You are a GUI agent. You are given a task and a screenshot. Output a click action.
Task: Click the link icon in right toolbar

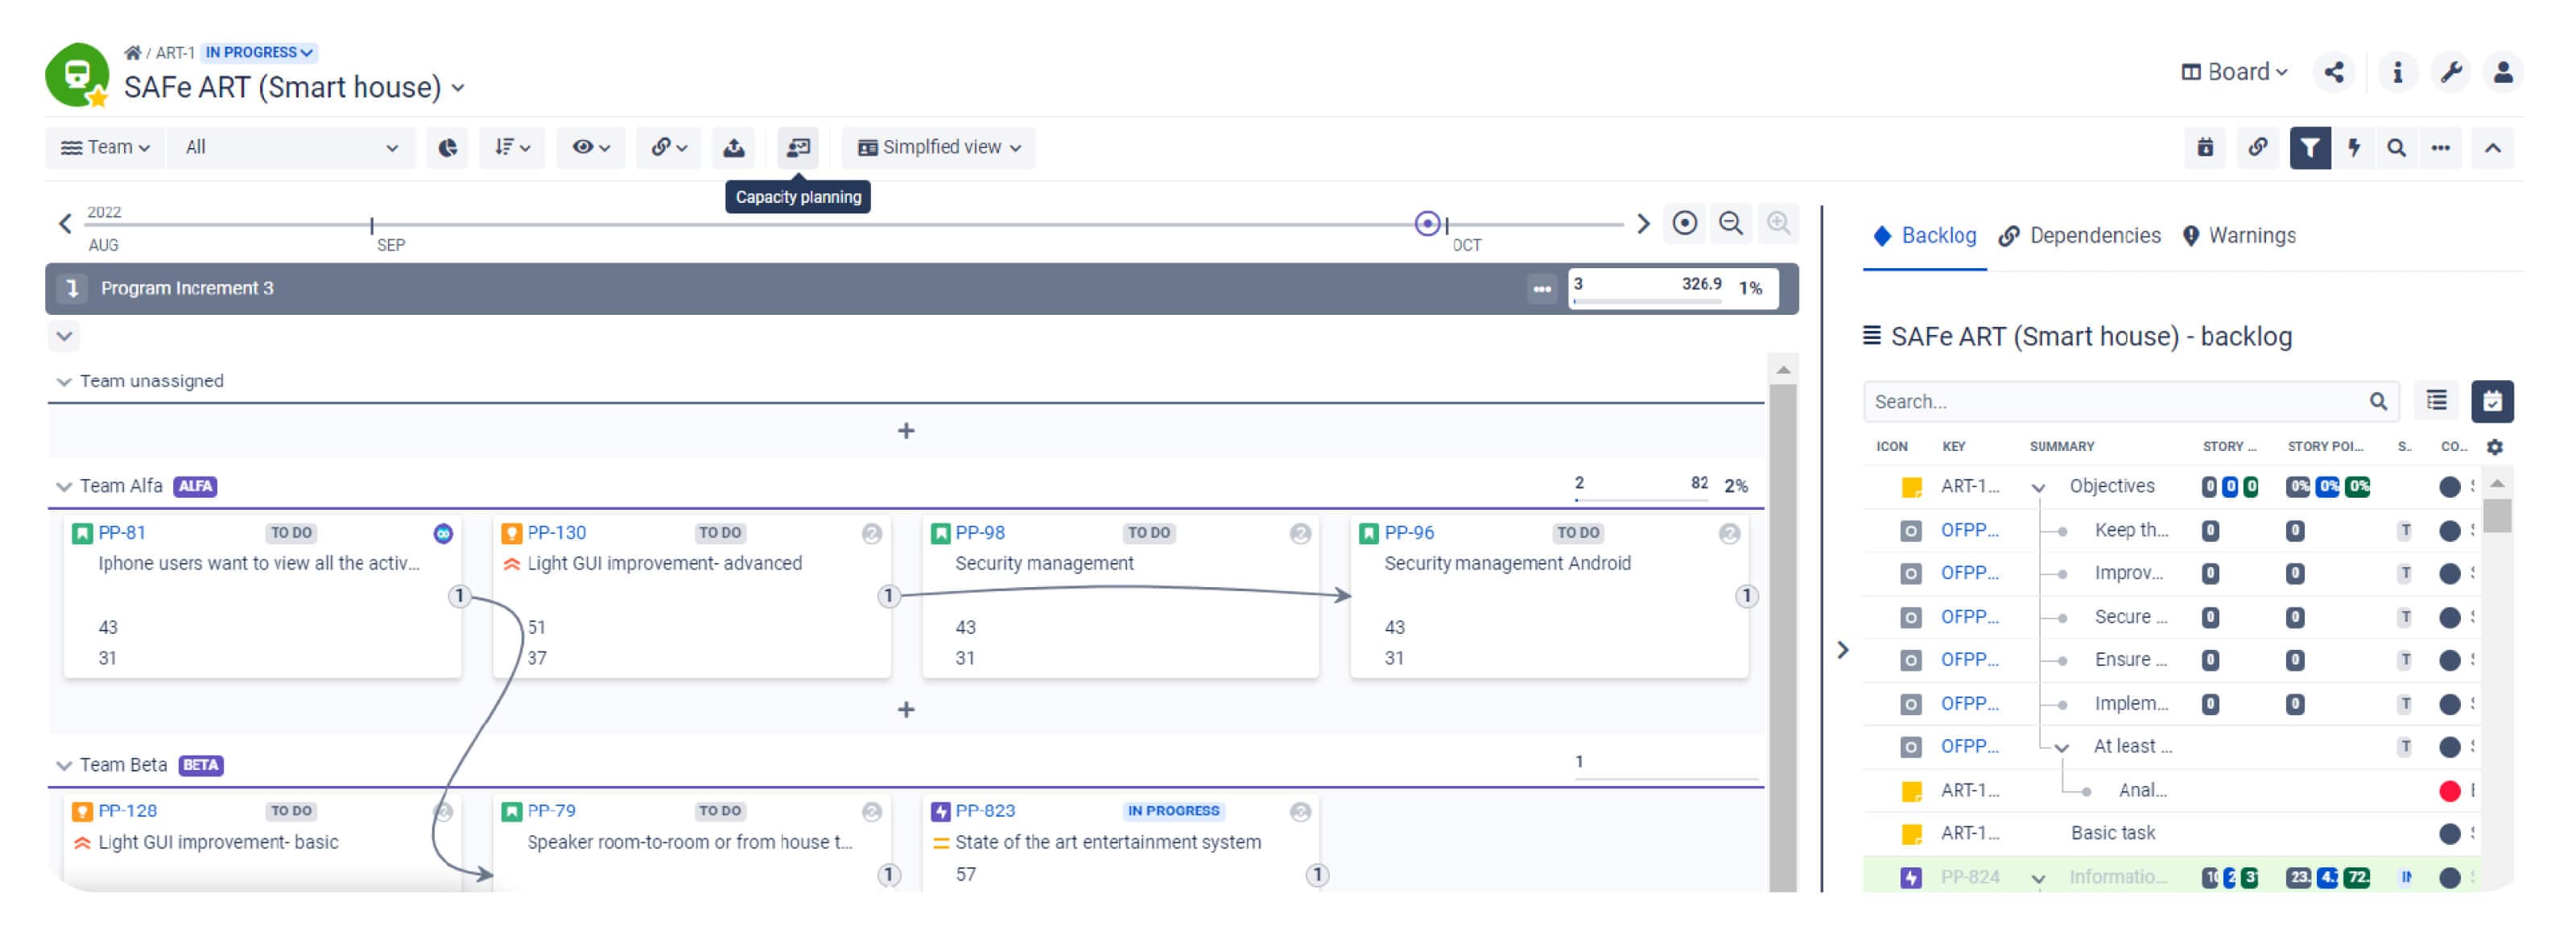click(x=2258, y=148)
